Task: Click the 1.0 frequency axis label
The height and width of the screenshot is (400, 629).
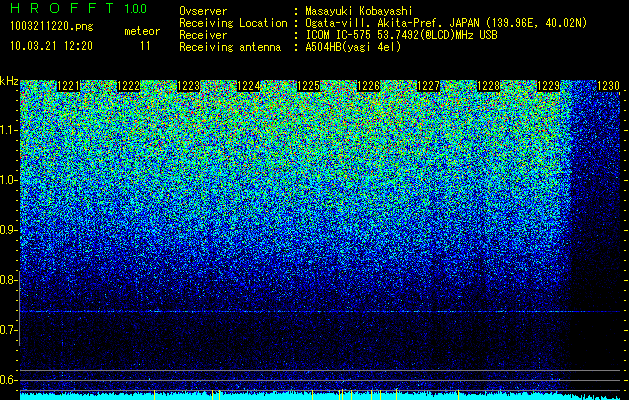Action: (x=8, y=180)
